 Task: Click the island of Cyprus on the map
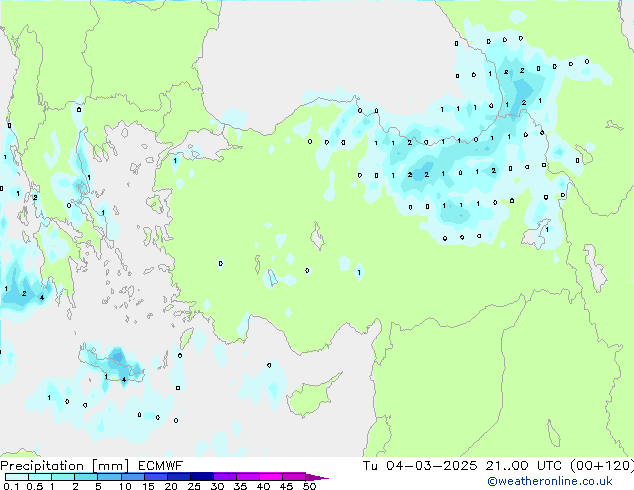tap(310, 397)
